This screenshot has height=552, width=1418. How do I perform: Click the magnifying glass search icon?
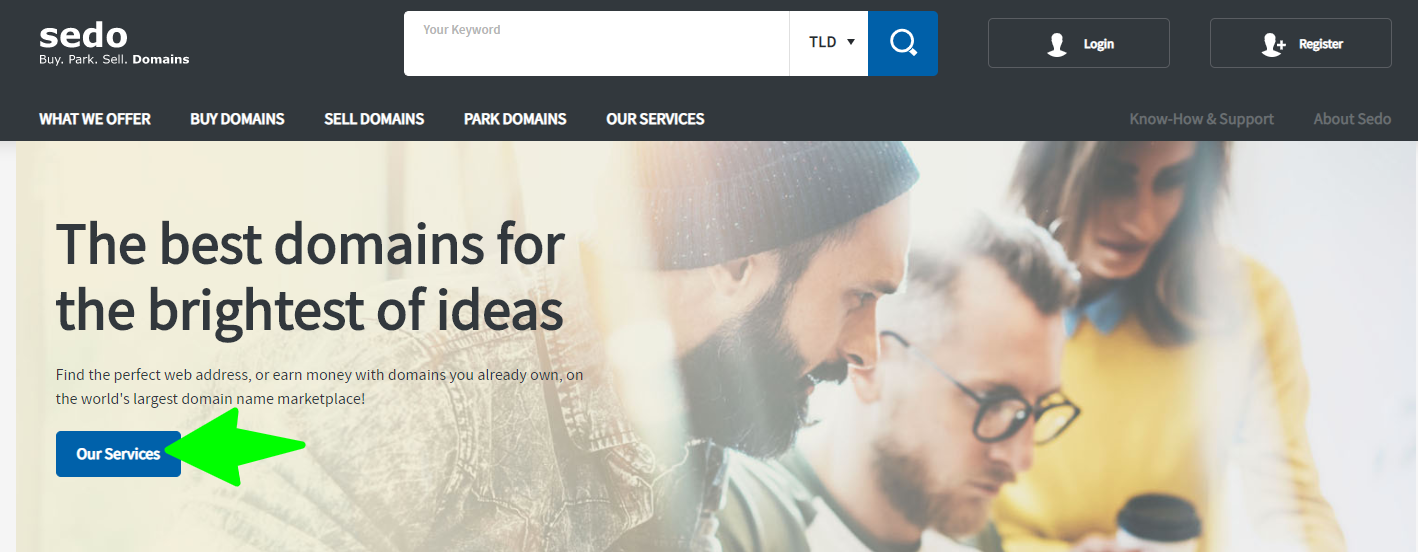(903, 43)
